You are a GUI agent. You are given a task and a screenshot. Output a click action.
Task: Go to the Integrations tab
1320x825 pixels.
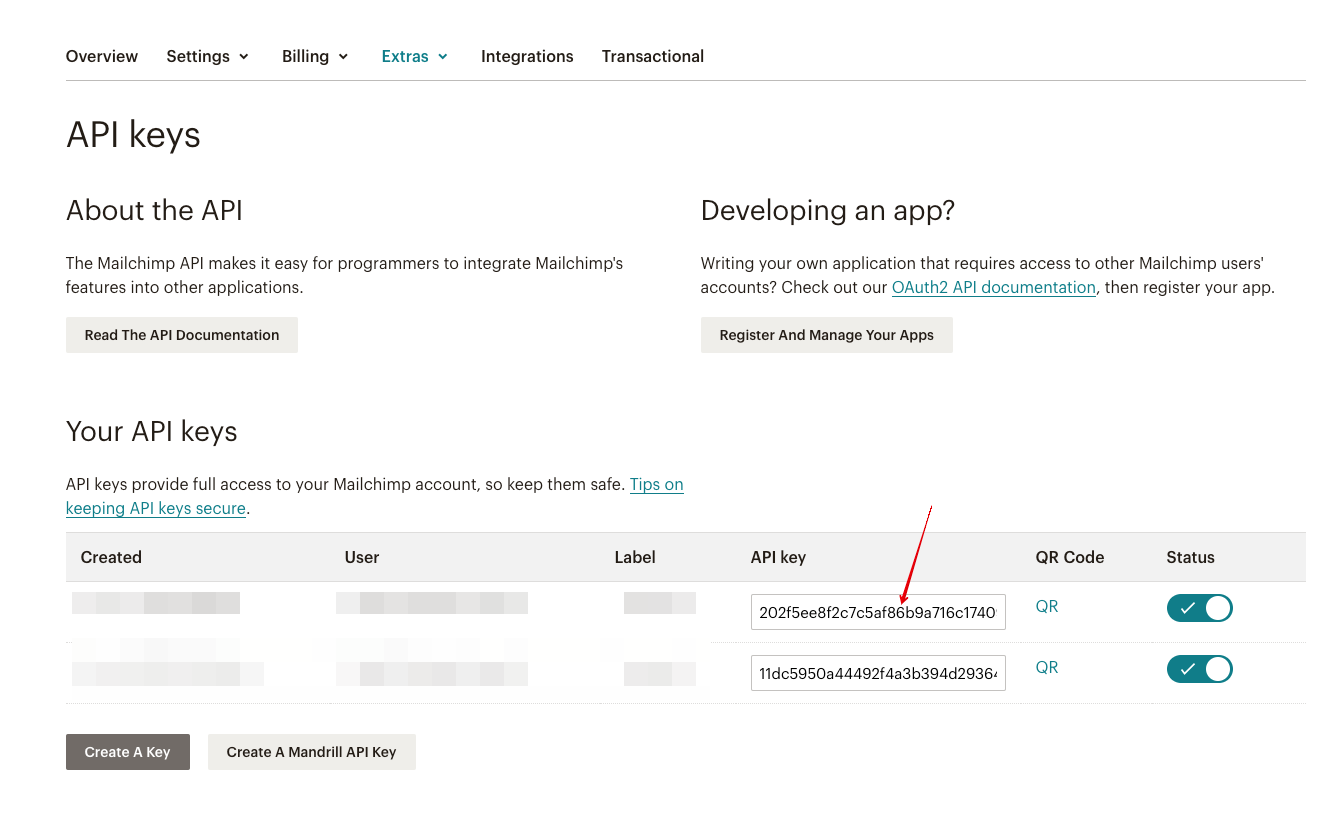527,56
